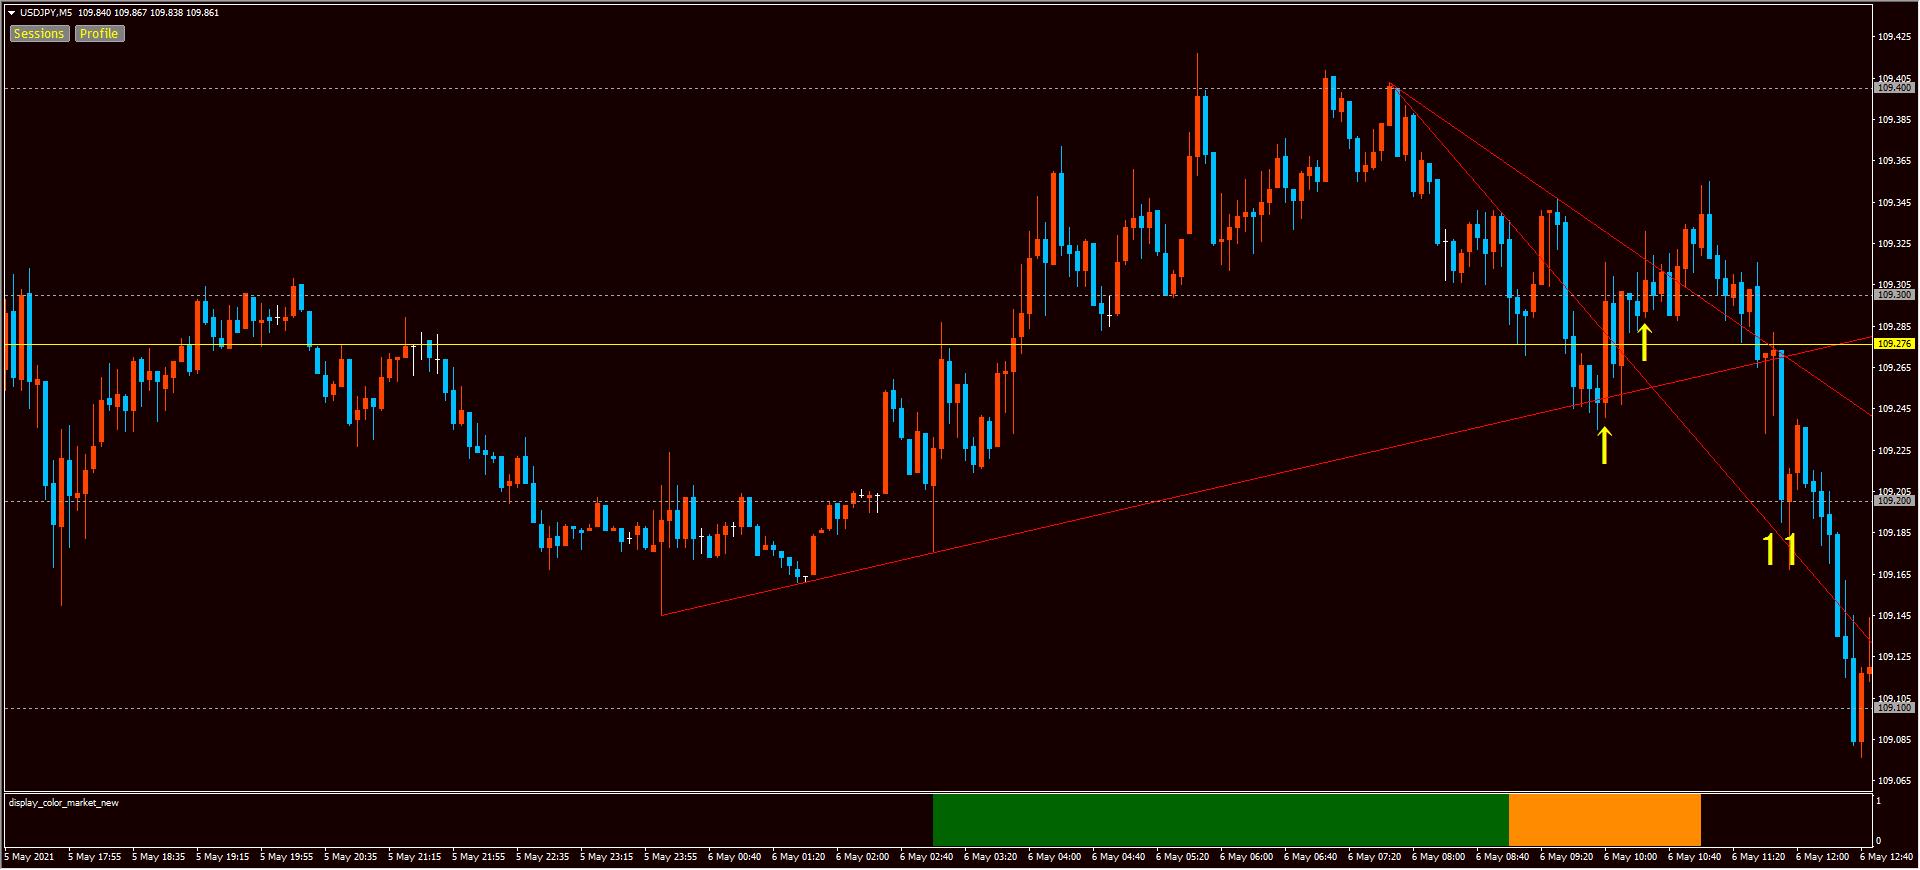Click the yellow 109.276 price tag
The image size is (1920, 870).
pyautogui.click(x=1894, y=344)
